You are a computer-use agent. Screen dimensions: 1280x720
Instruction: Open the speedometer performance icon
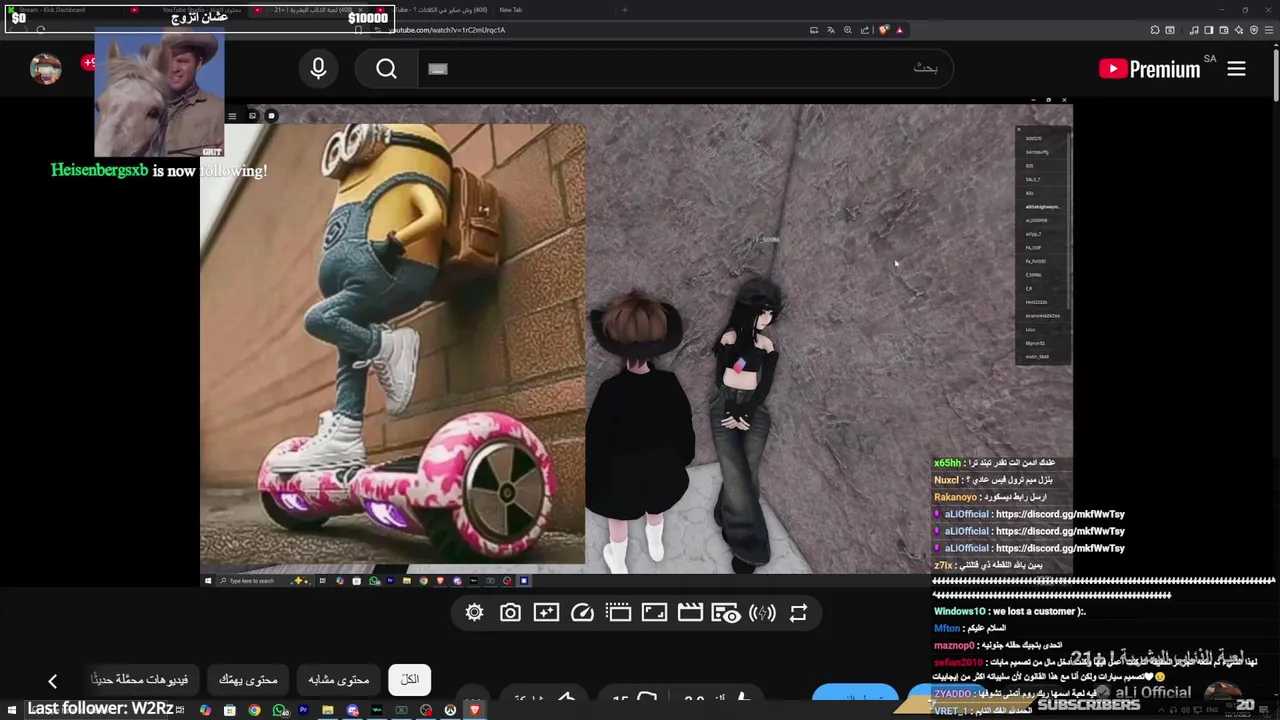pyautogui.click(x=582, y=613)
